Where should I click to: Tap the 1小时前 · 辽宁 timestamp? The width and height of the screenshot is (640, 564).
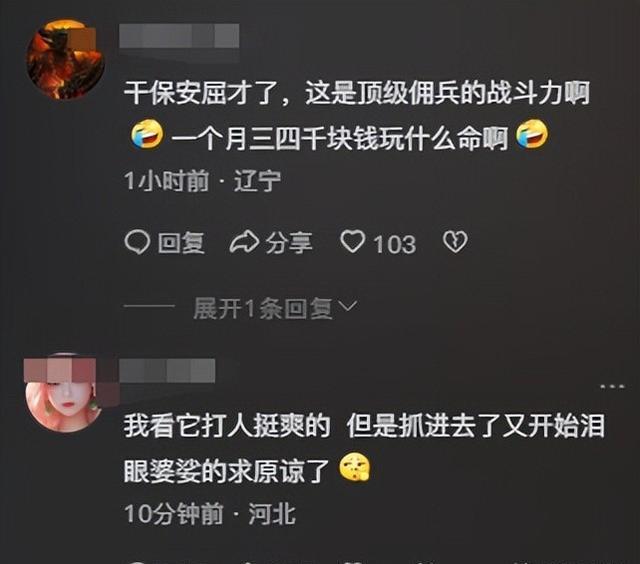click(x=203, y=181)
